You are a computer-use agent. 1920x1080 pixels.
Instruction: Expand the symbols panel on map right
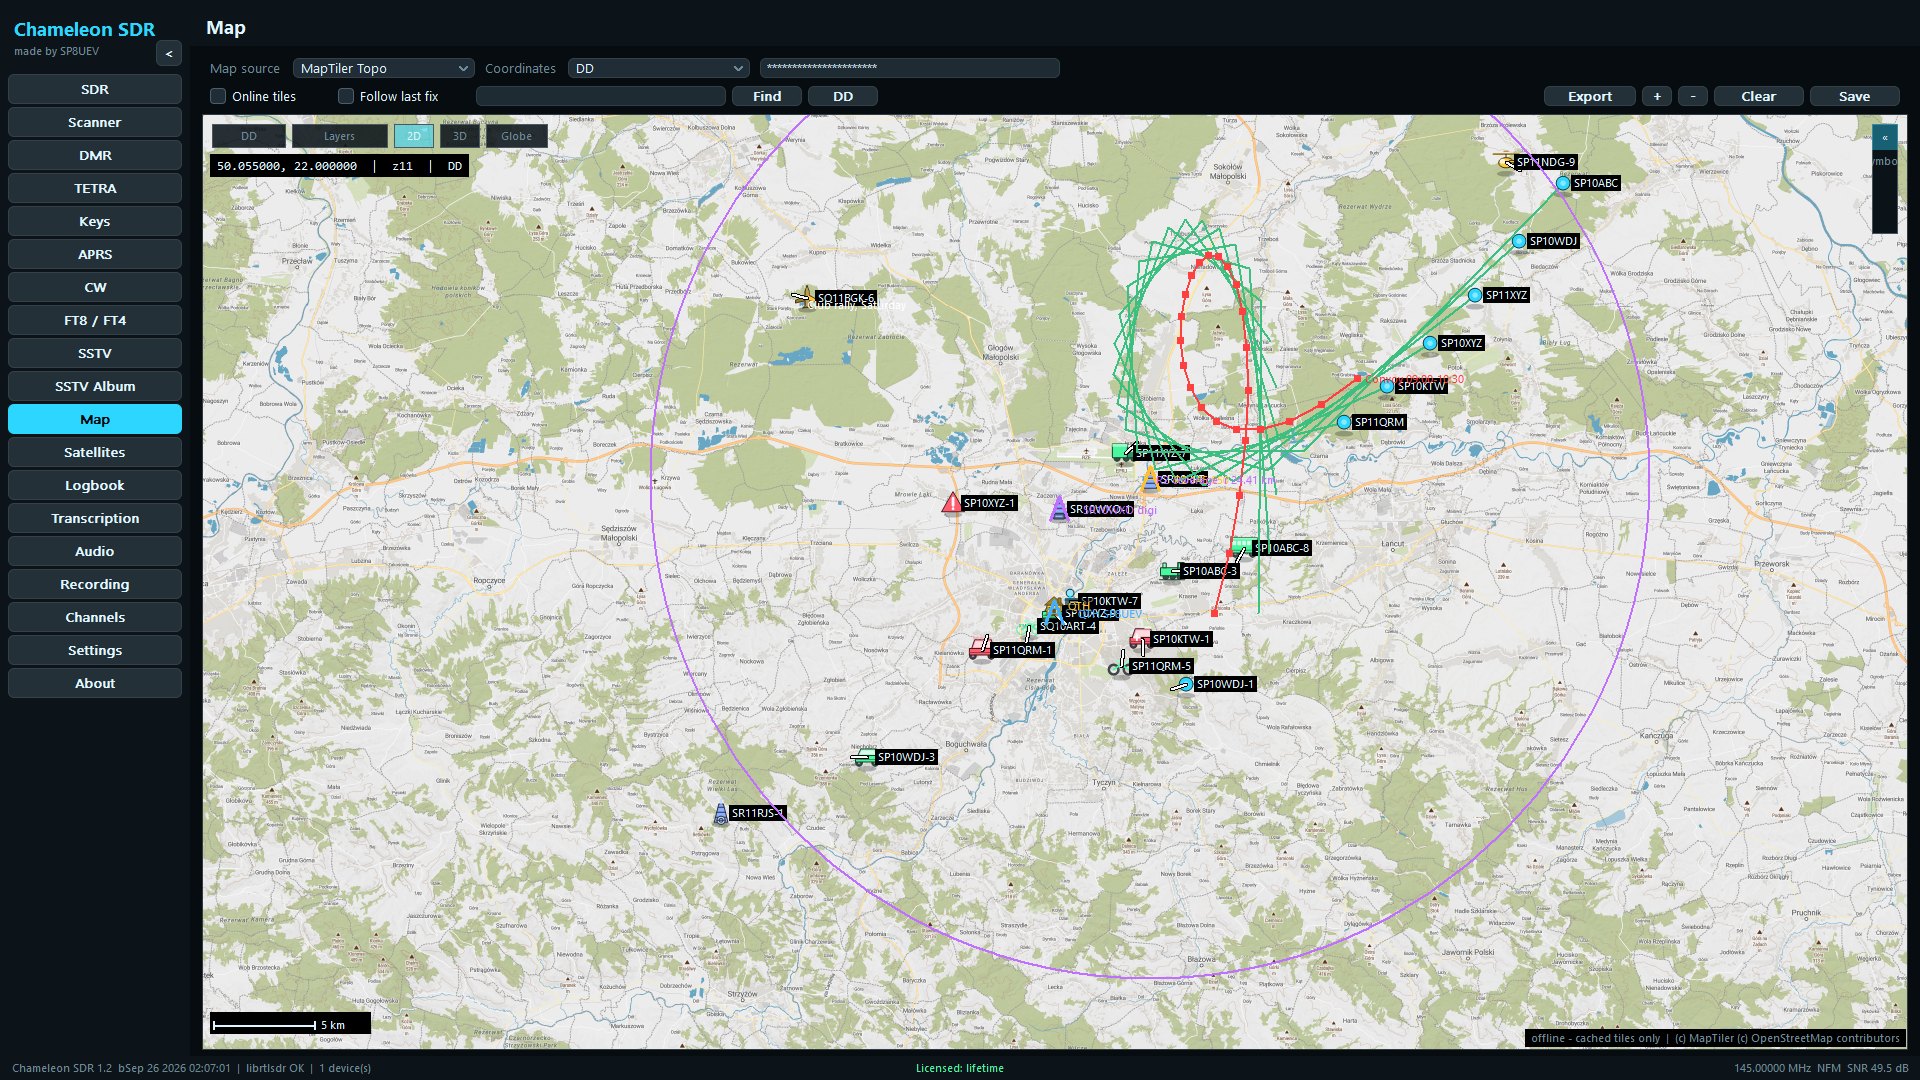point(1885,137)
